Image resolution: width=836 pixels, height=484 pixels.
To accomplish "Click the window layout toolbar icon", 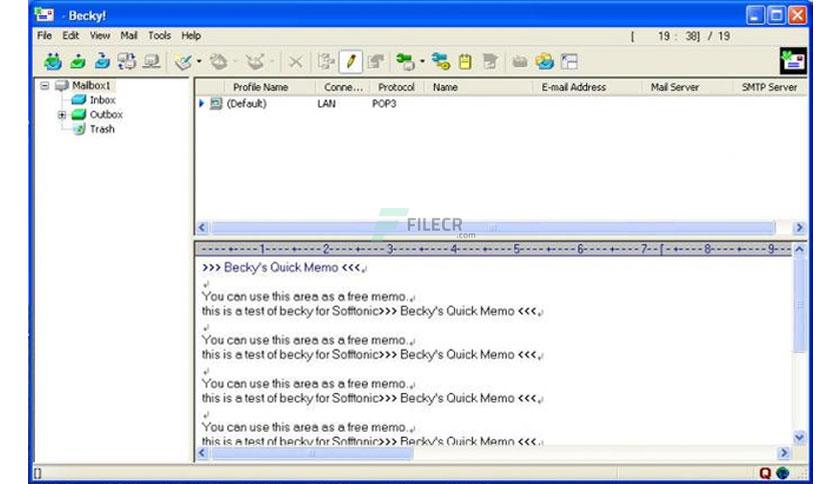I will (569, 62).
